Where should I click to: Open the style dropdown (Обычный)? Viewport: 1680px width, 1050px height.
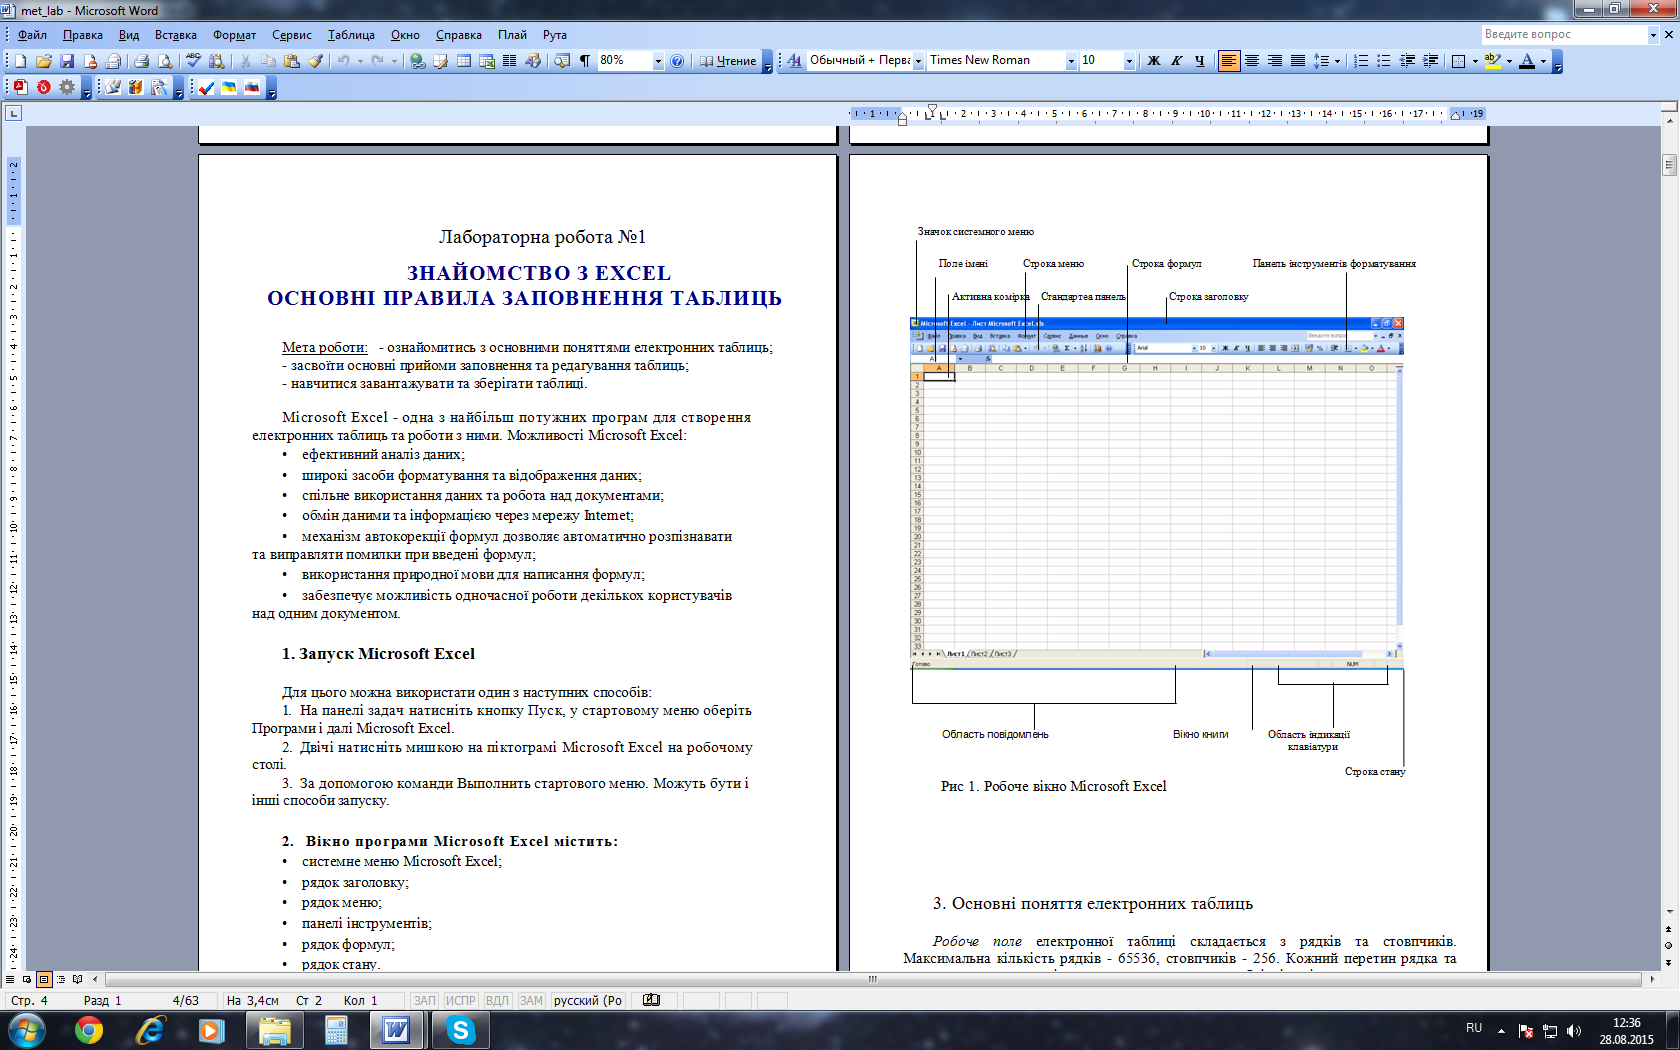[918, 61]
